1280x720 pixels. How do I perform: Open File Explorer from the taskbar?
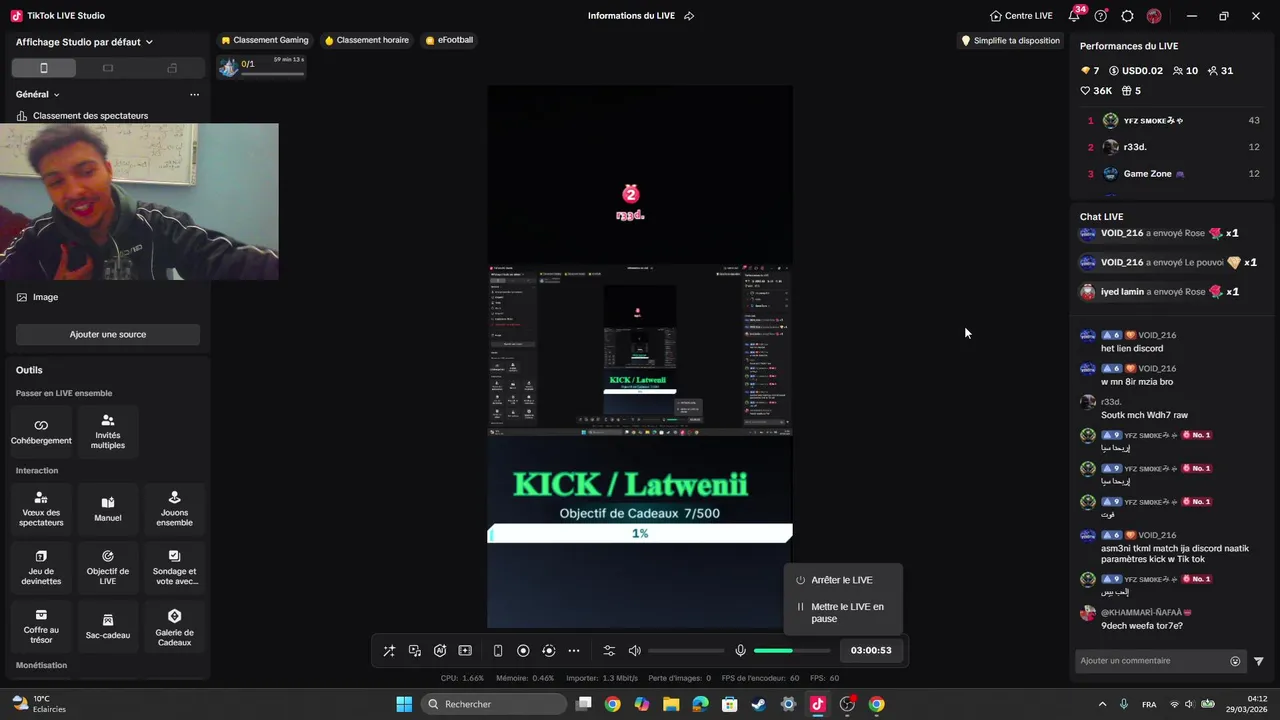[x=671, y=704]
